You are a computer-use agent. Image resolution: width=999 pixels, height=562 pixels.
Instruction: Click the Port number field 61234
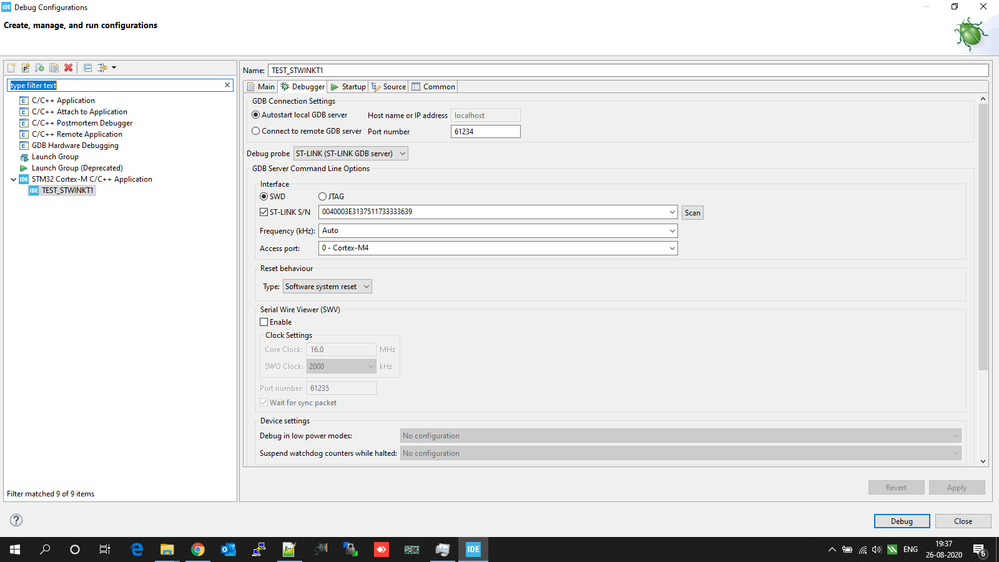pyautogui.click(x=485, y=131)
